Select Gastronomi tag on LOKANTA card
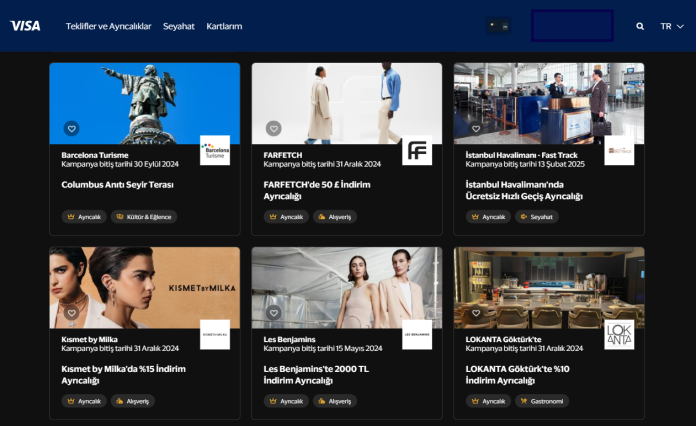696x426 pixels. point(542,401)
